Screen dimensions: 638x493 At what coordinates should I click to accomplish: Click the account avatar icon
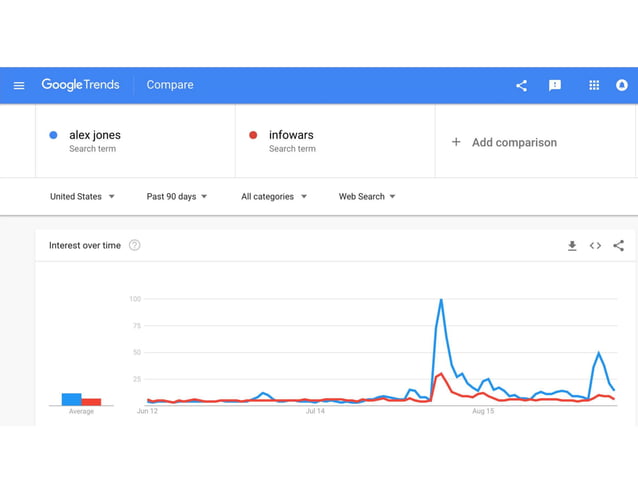tap(622, 86)
